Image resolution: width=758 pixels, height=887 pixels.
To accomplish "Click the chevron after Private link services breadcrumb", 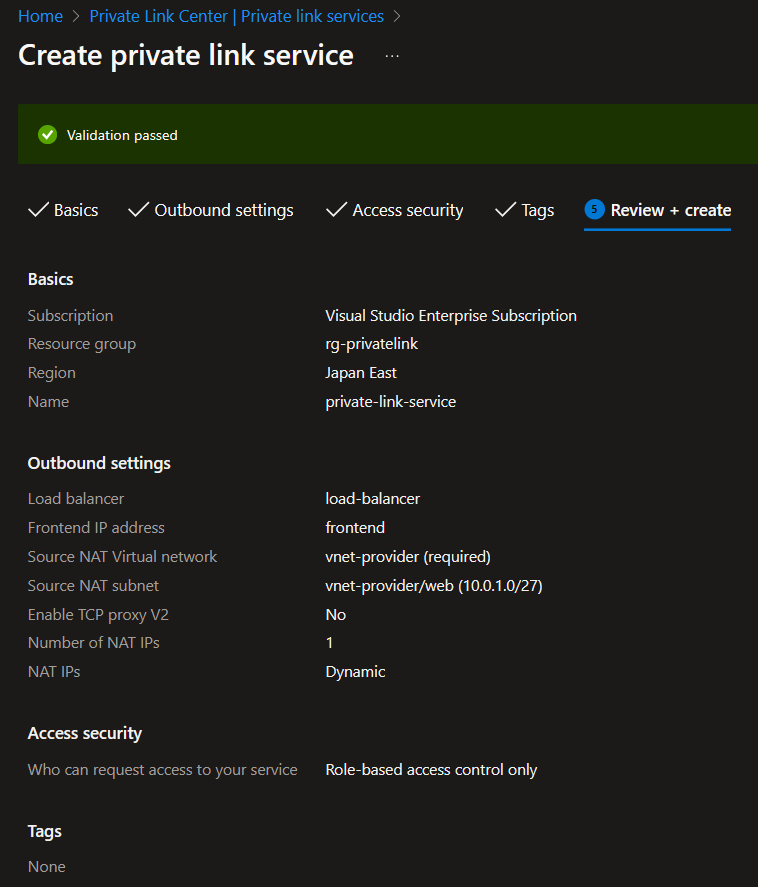I will point(397,16).
